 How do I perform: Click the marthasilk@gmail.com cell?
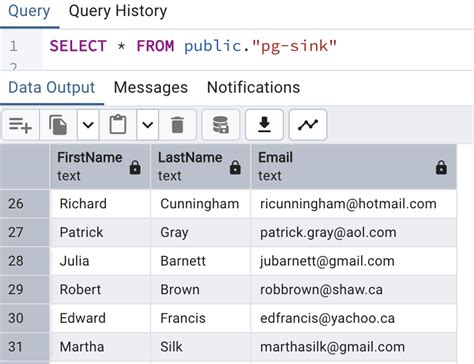353,347
